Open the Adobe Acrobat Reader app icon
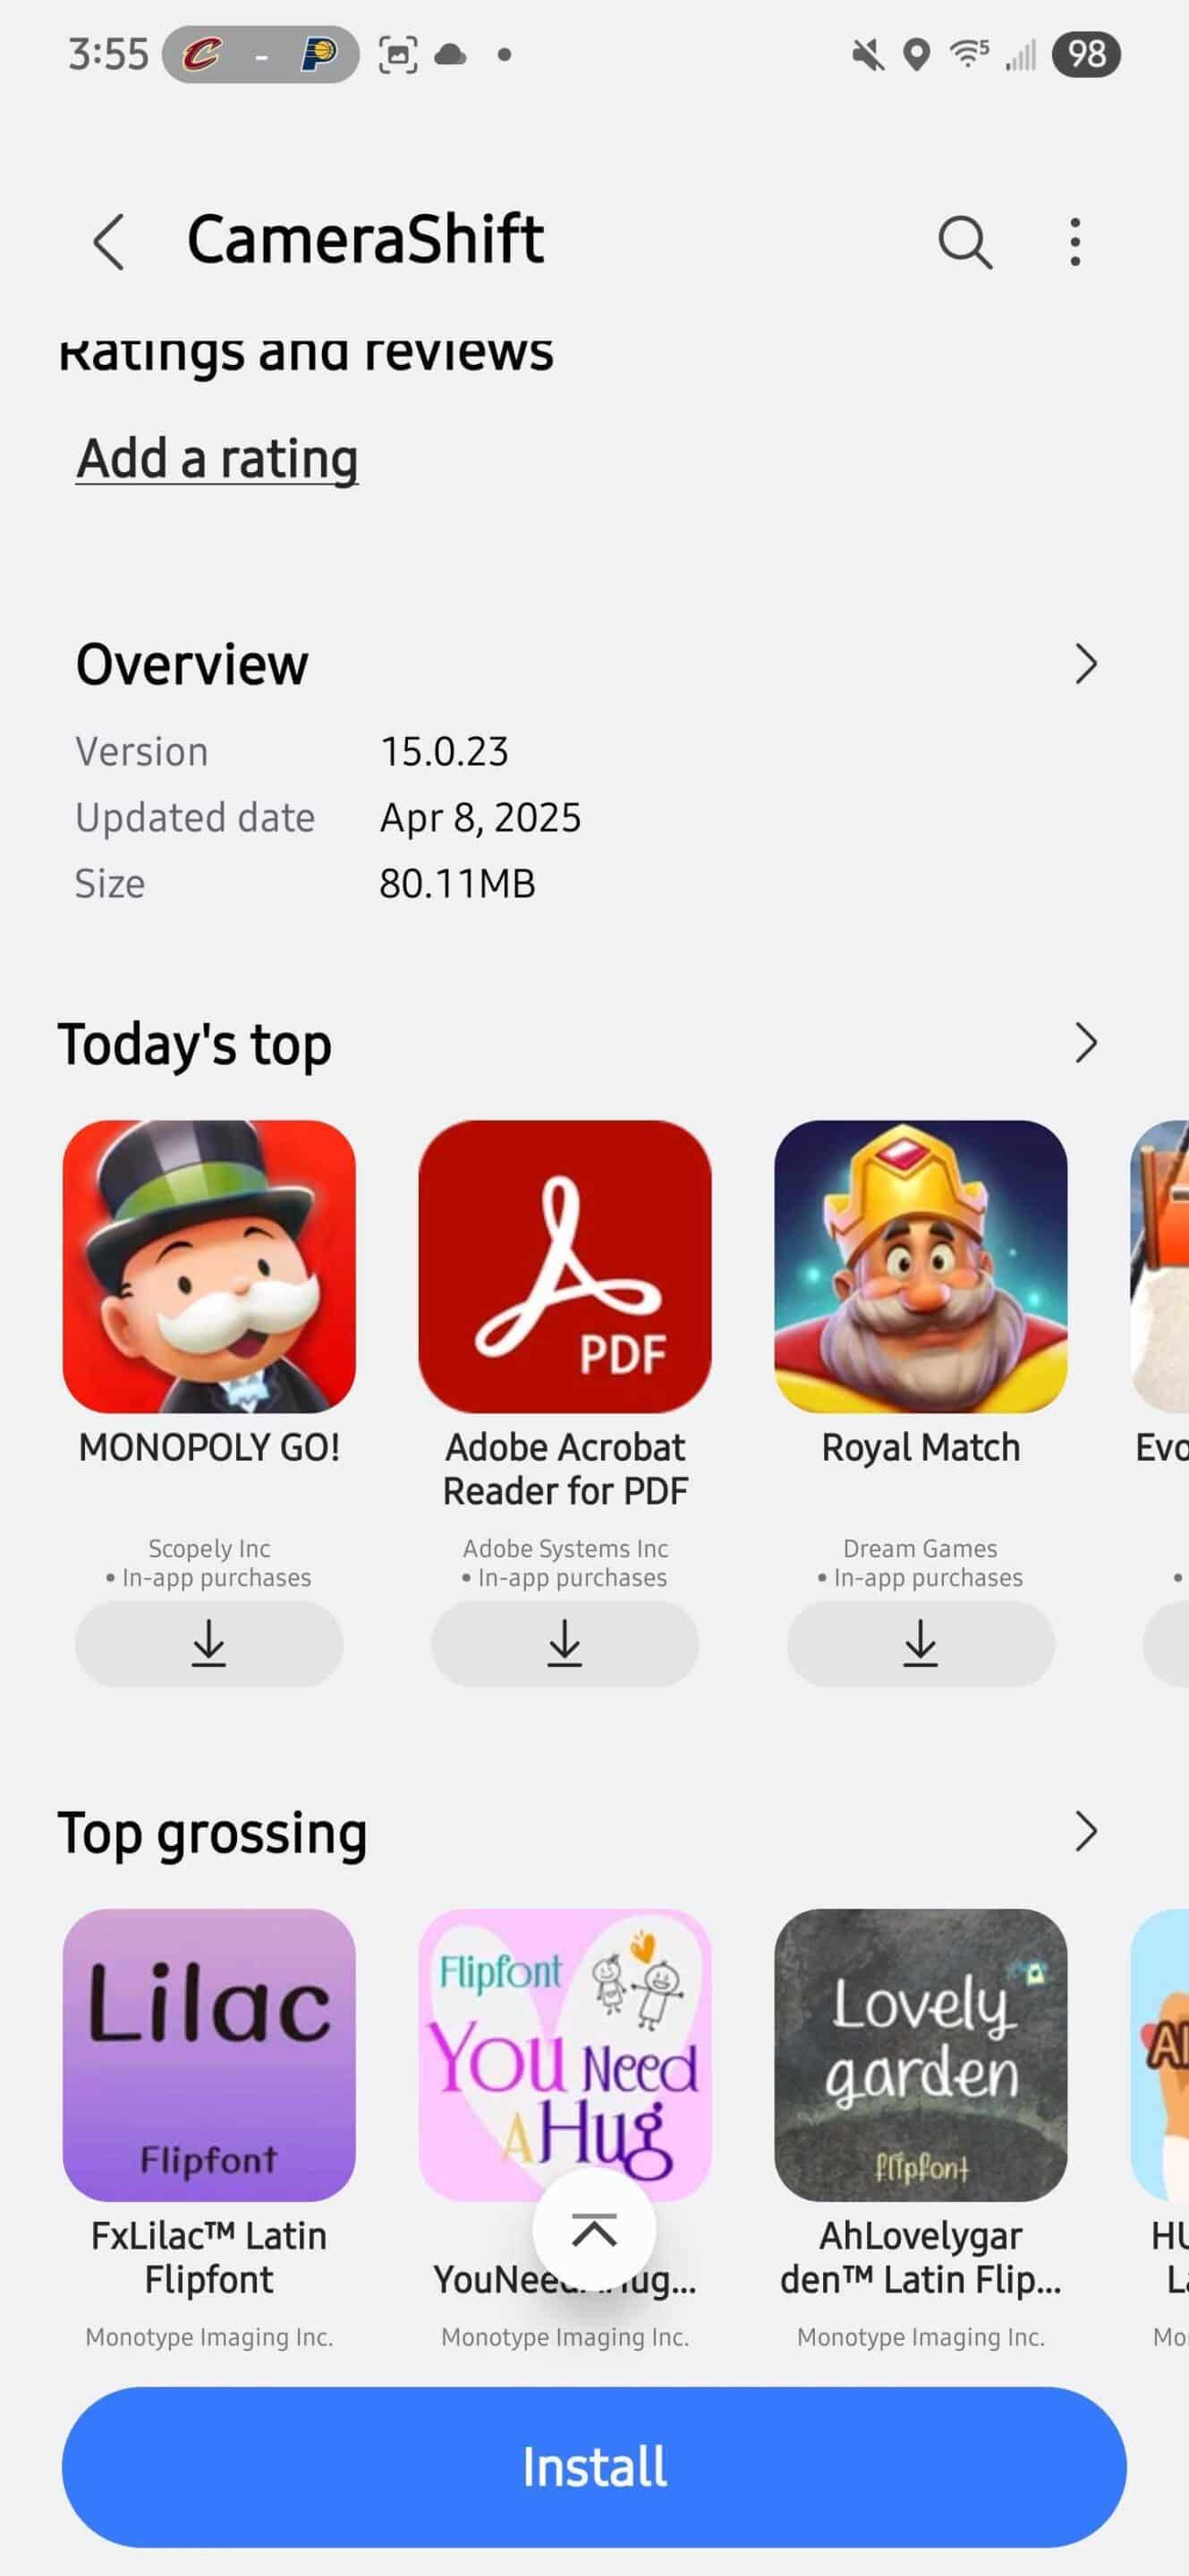 (565, 1266)
